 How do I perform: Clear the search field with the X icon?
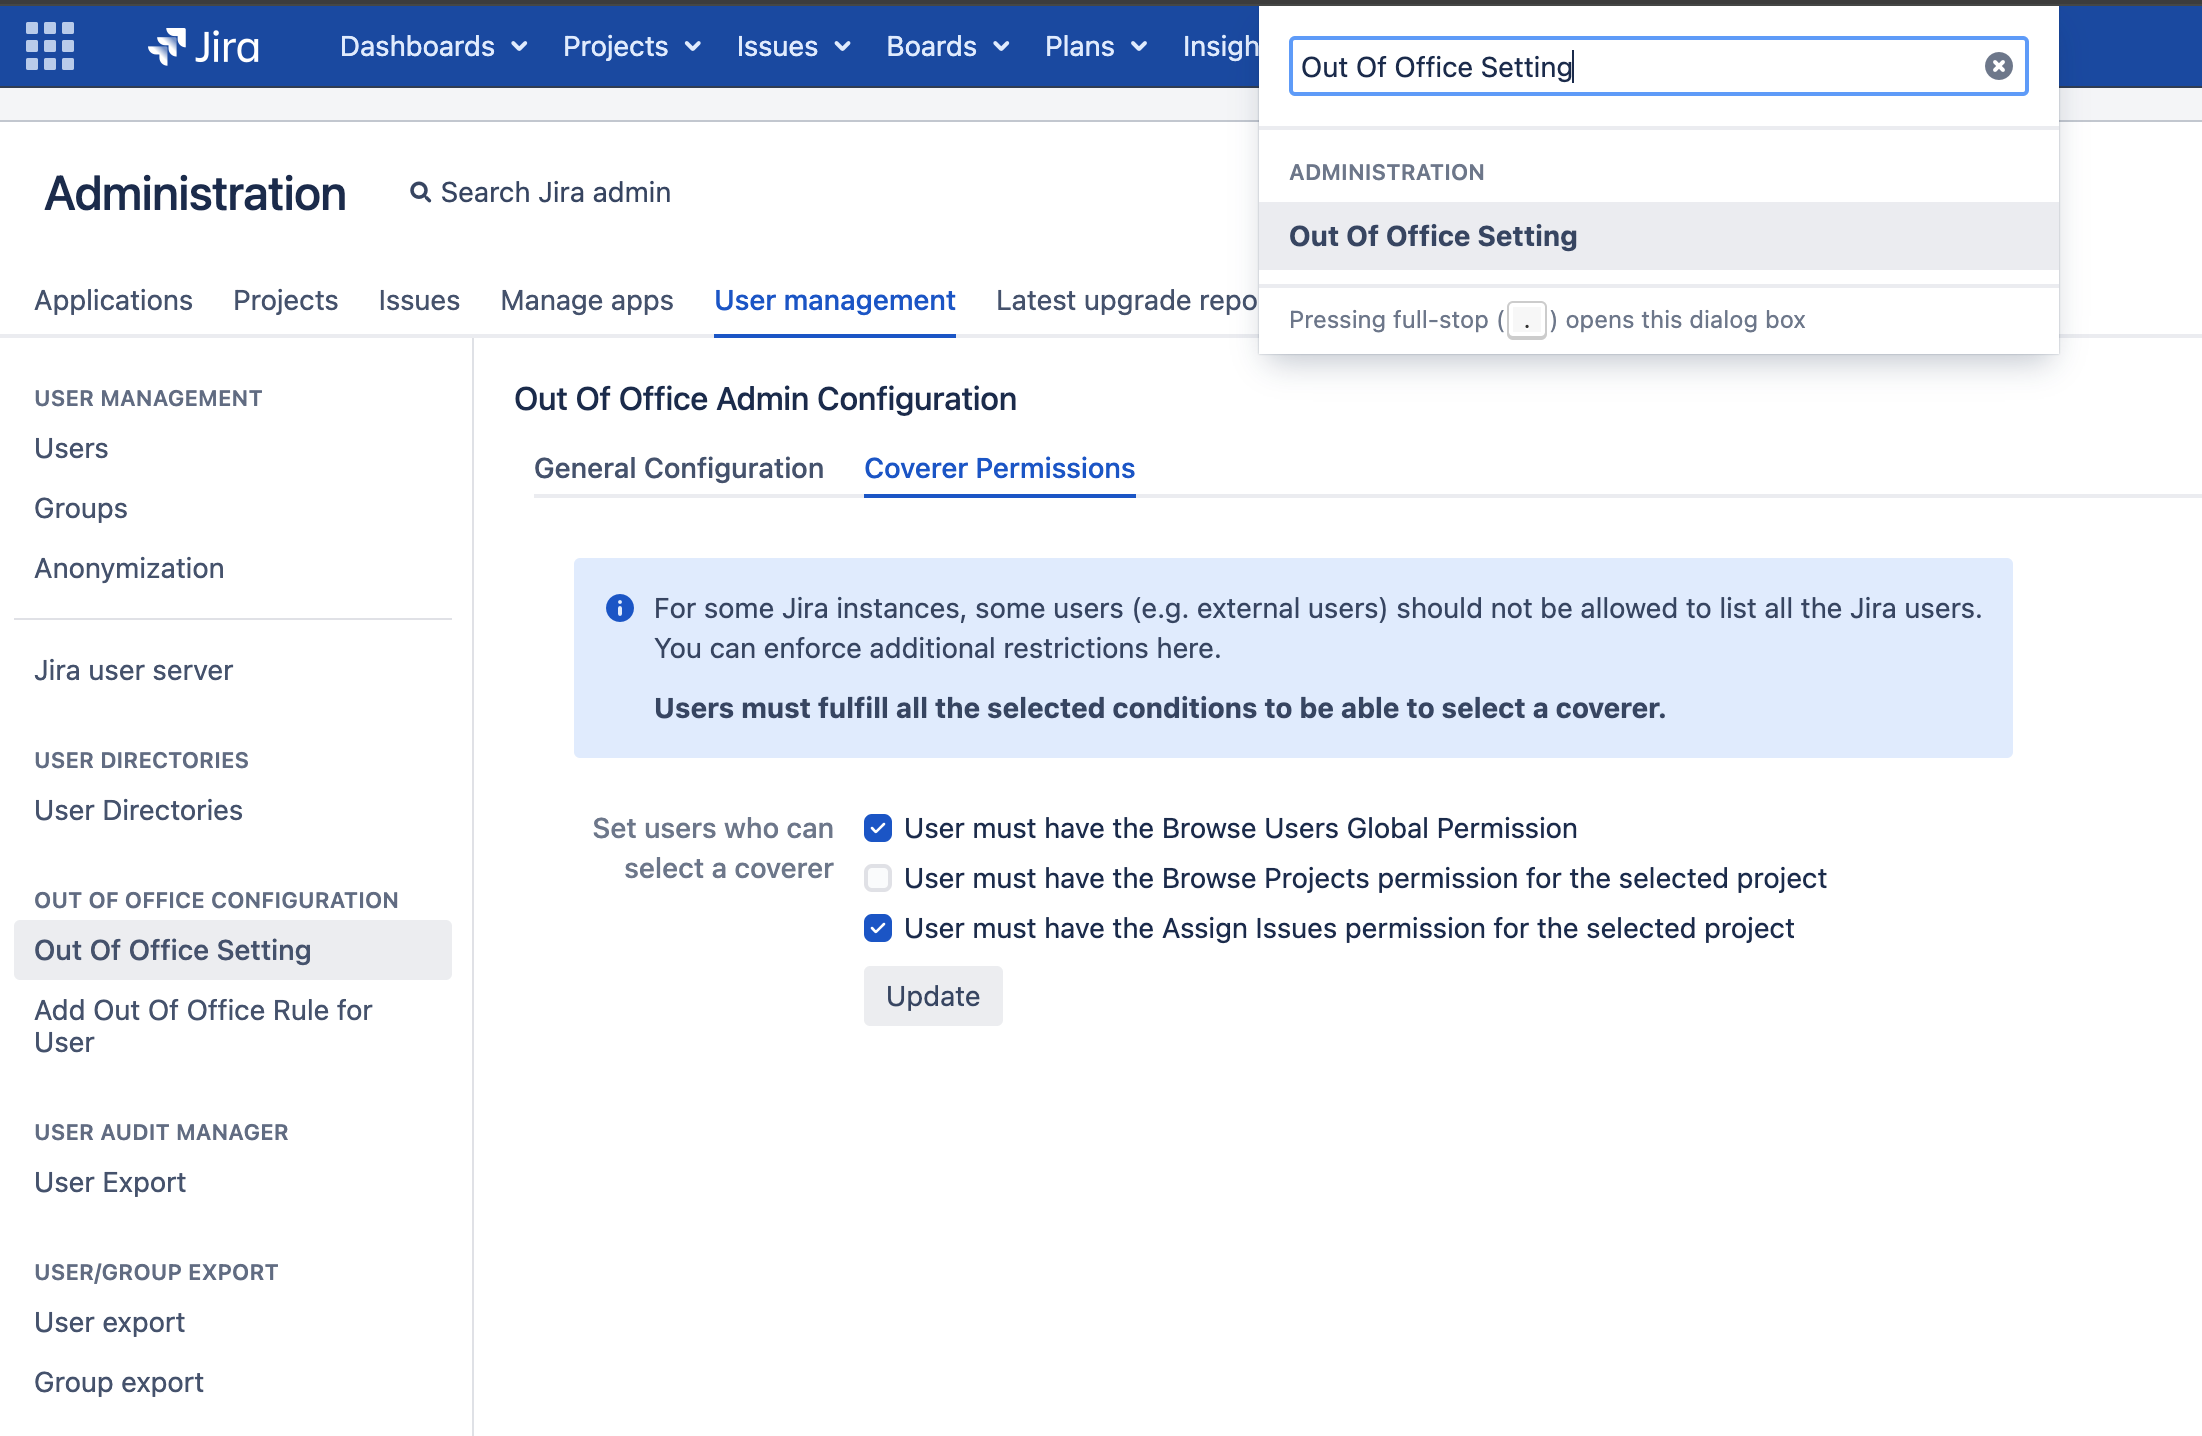coord(1998,66)
